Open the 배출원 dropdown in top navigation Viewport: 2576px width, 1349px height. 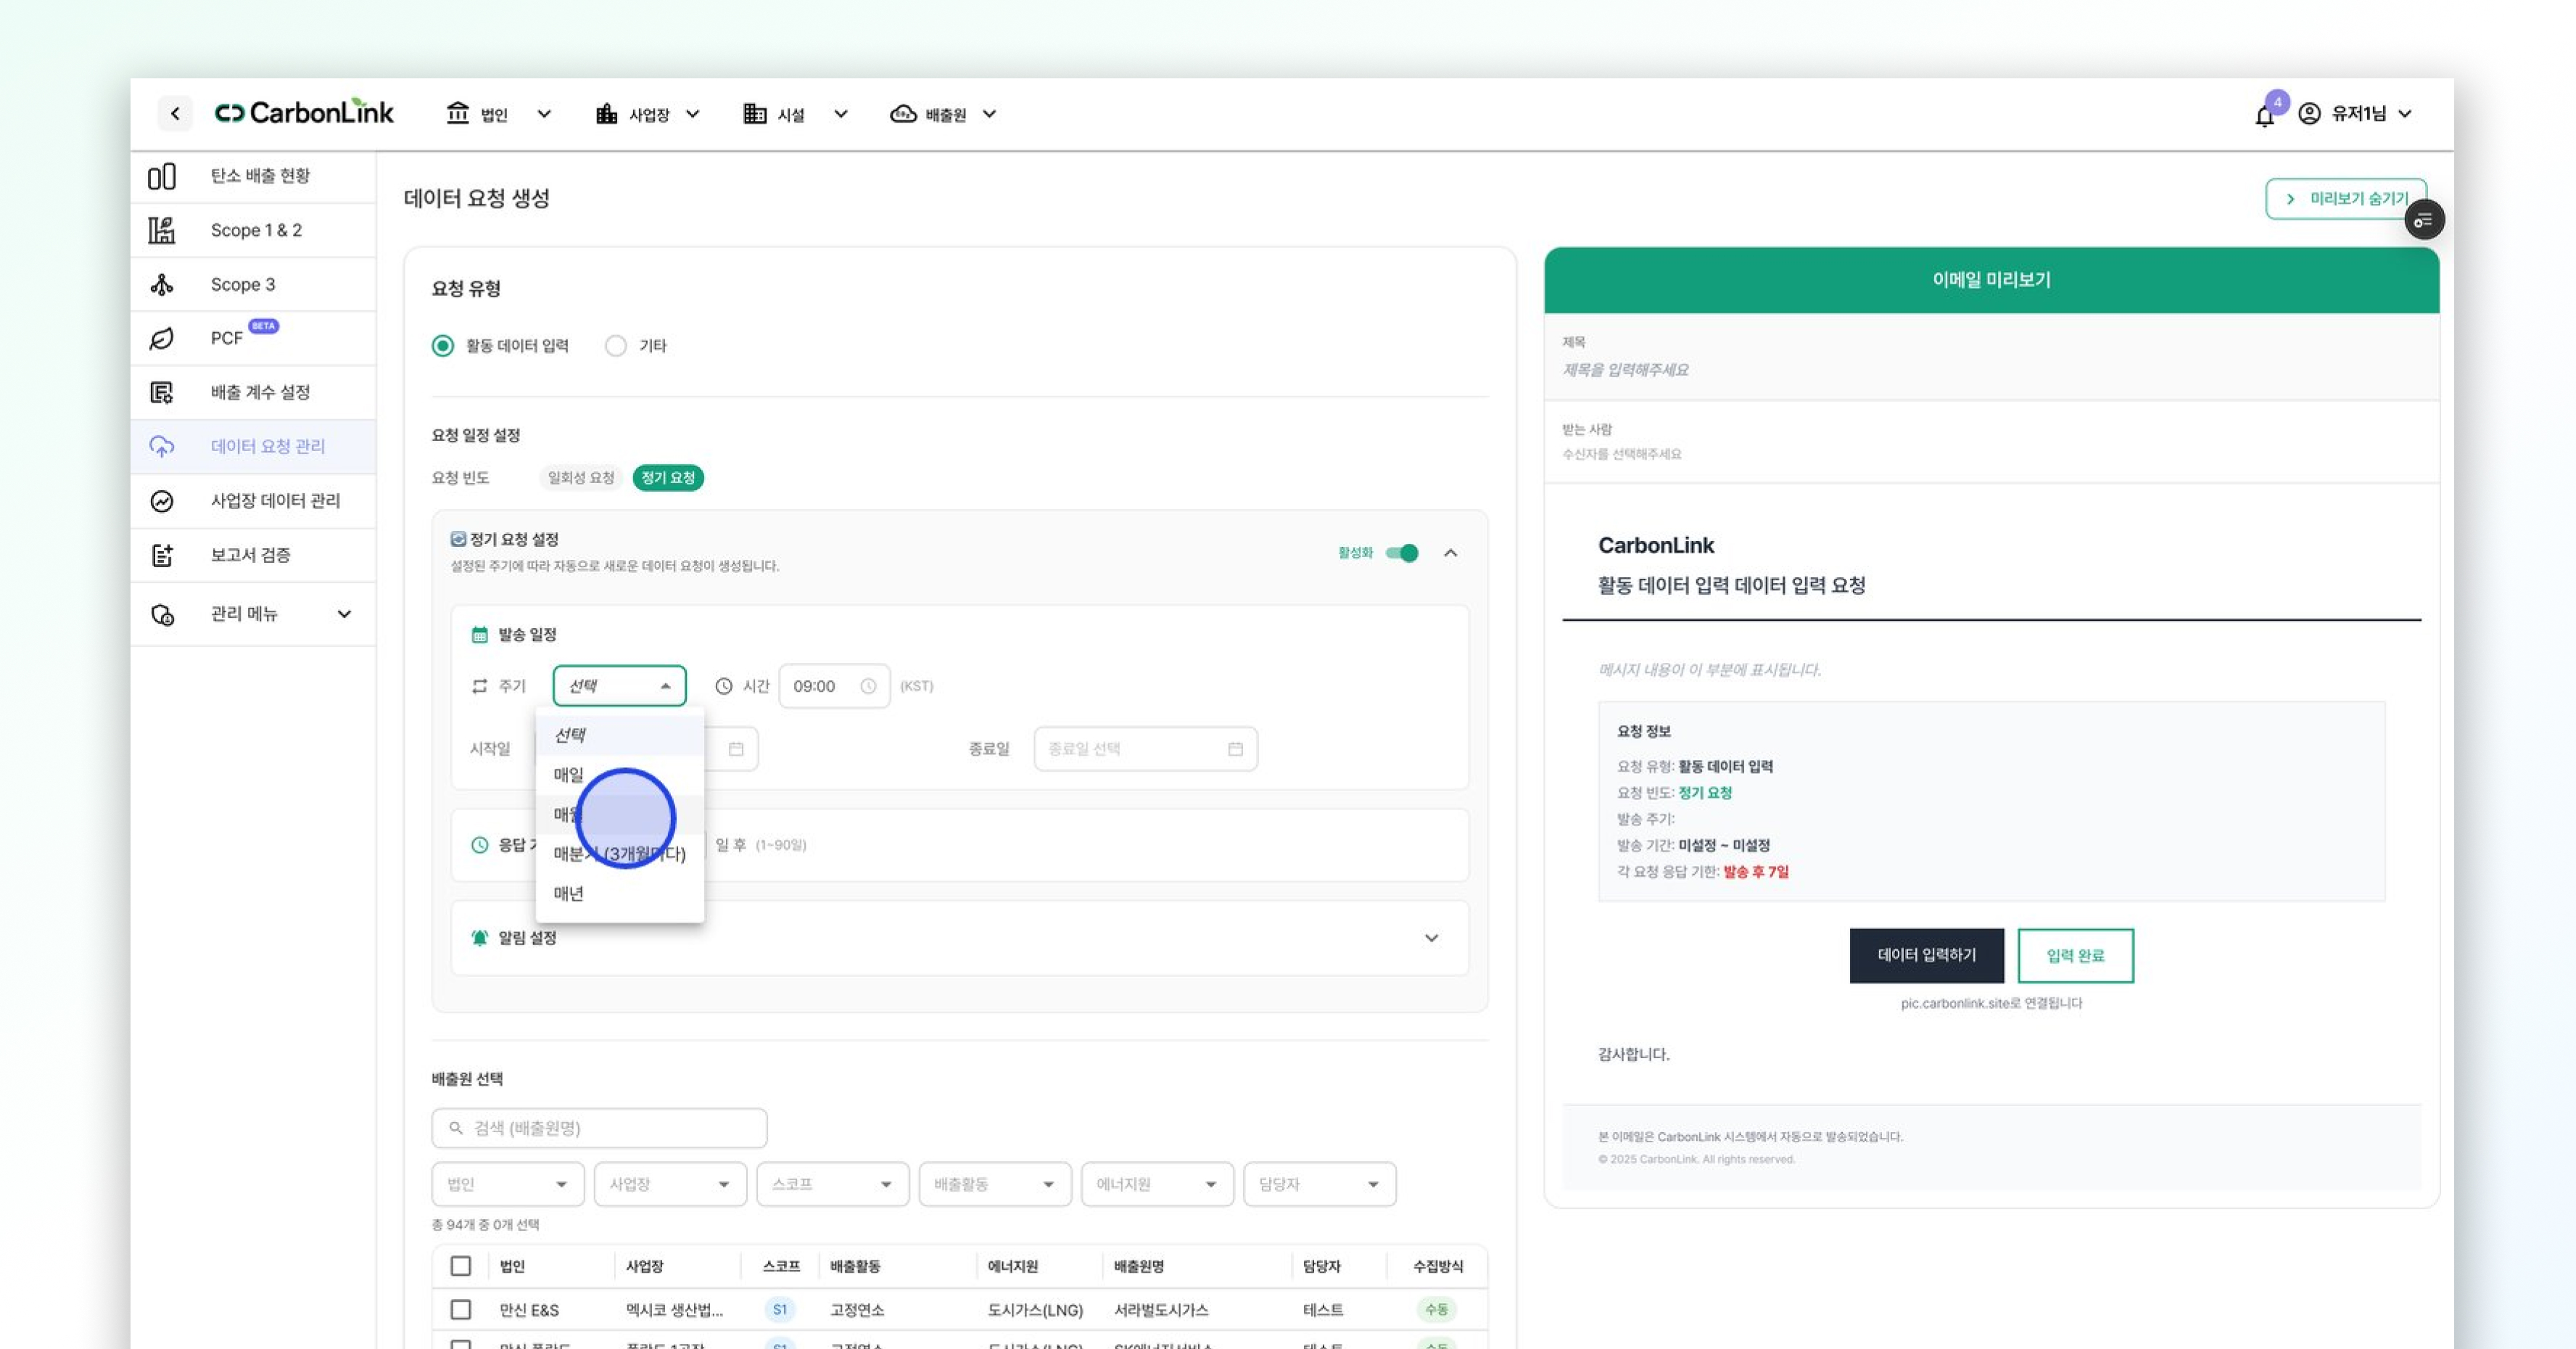[943, 114]
